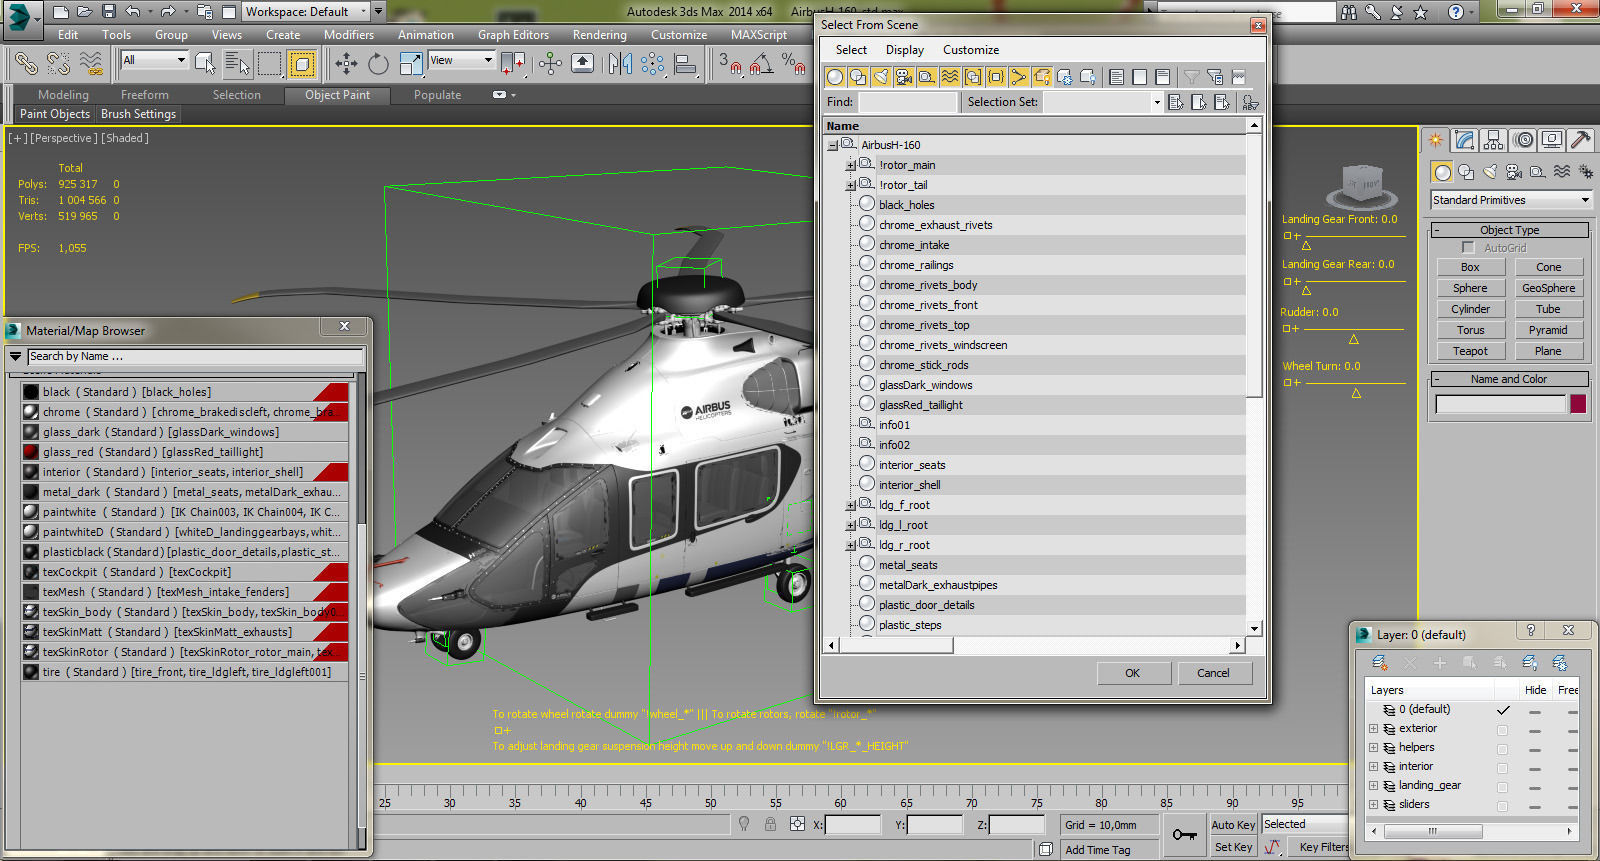Viewport: 1600px width, 861px height.
Task: Choose the Select and Move tool
Action: click(x=346, y=64)
